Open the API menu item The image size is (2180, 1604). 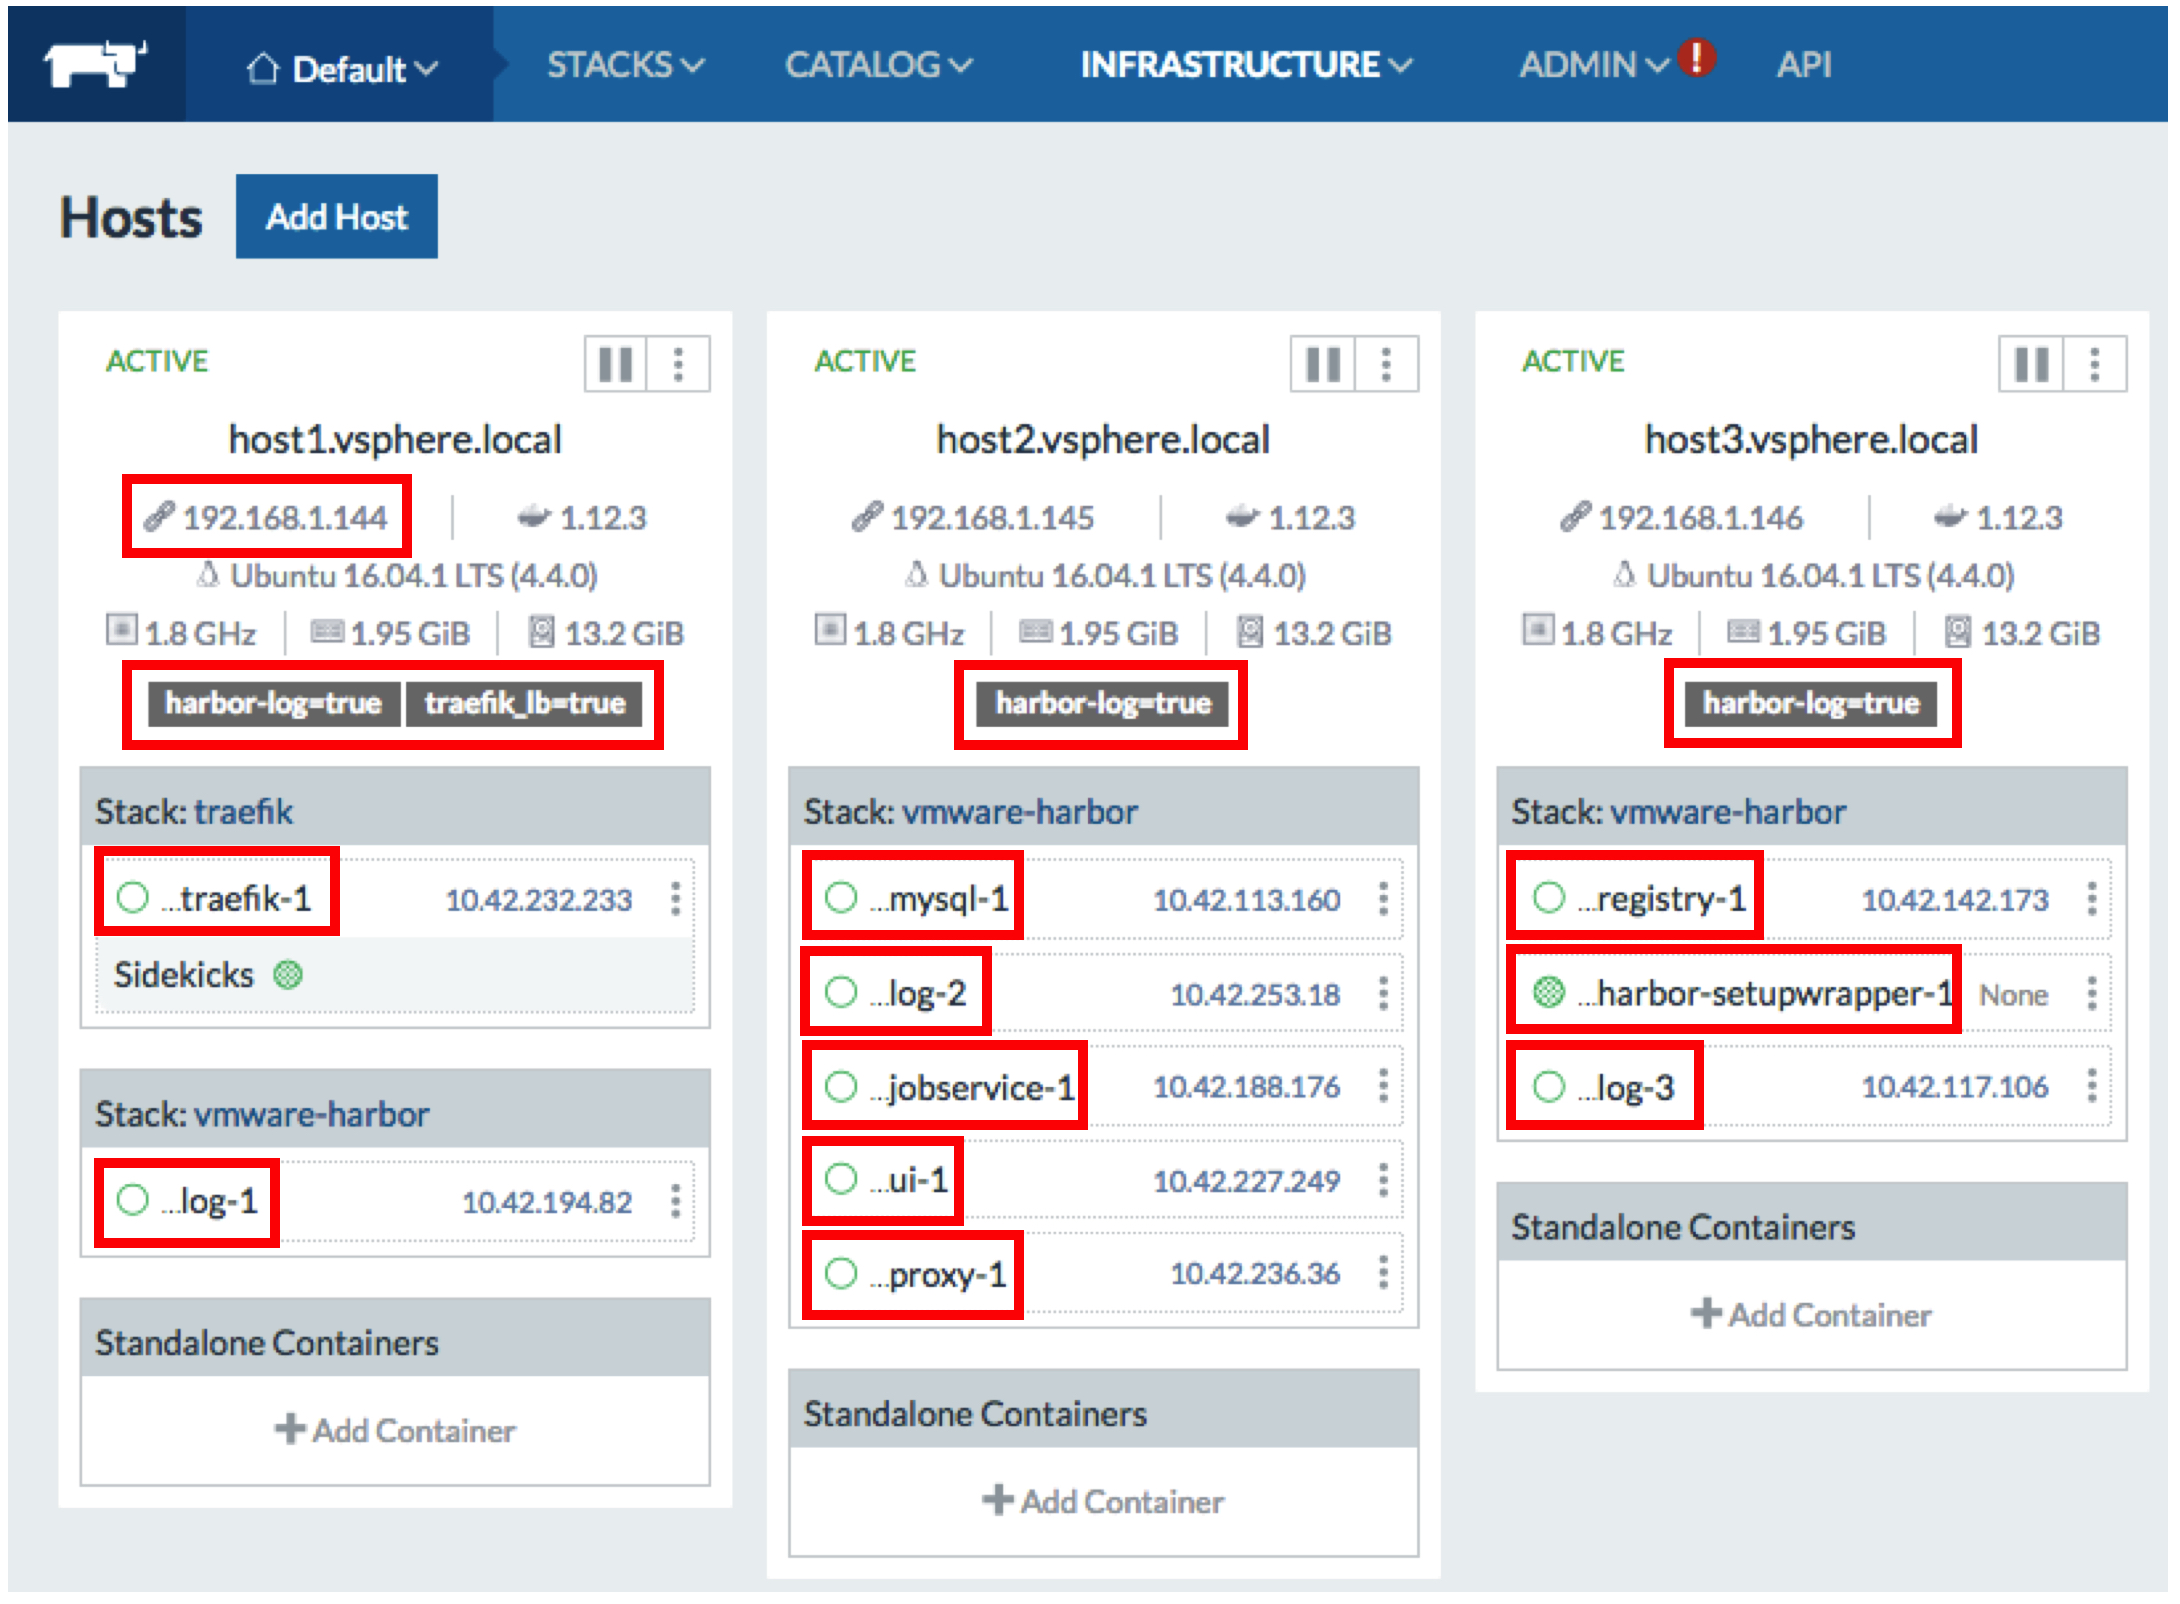point(1803,65)
